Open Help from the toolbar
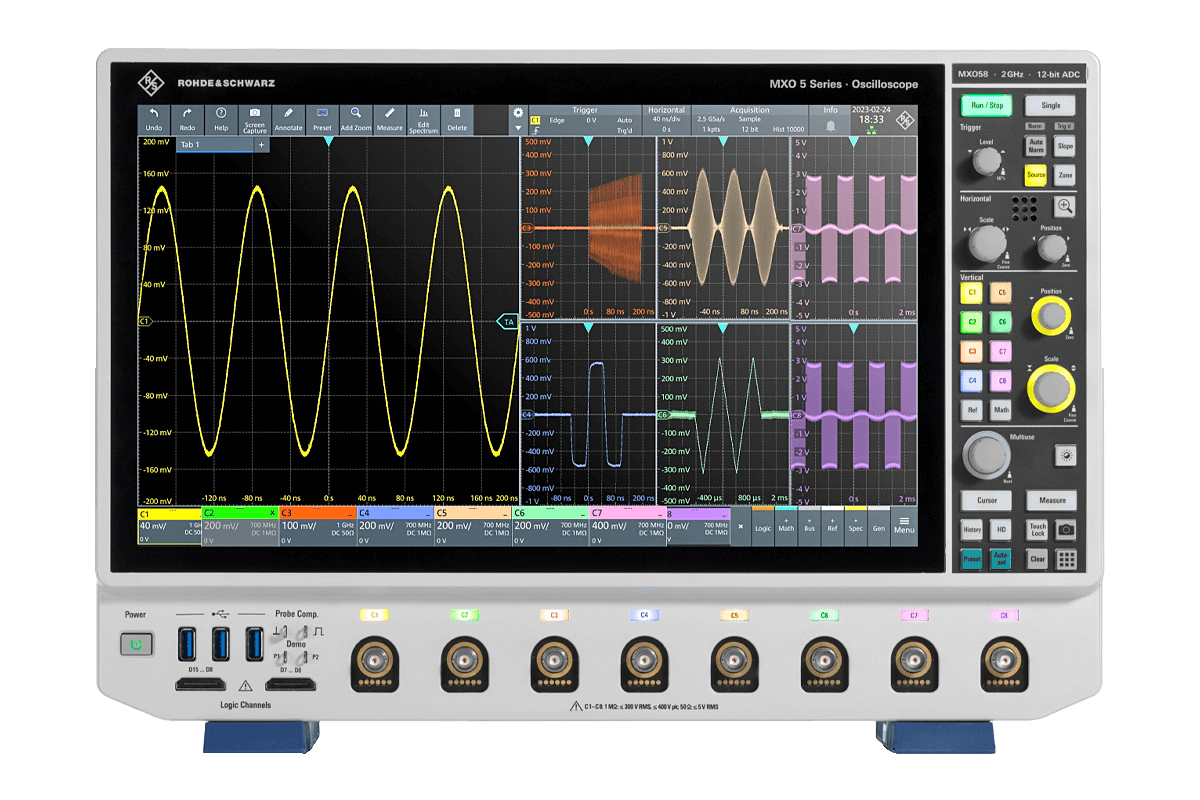The width and height of the screenshot is (1200, 800). 221,120
